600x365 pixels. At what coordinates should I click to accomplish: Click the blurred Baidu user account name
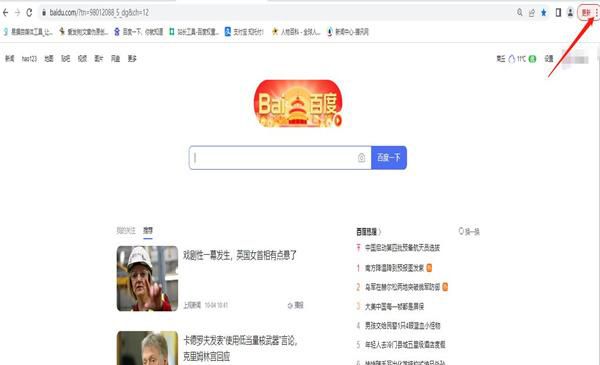click(576, 59)
